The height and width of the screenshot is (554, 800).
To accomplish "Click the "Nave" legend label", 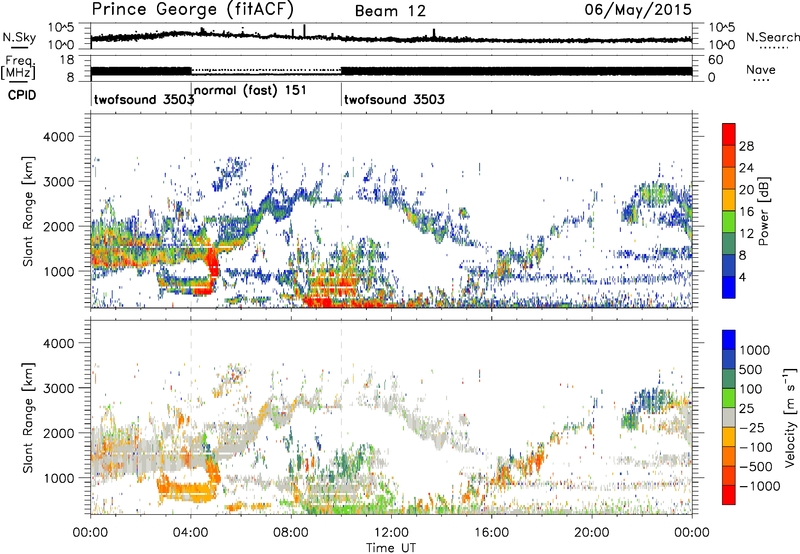I will click(761, 69).
